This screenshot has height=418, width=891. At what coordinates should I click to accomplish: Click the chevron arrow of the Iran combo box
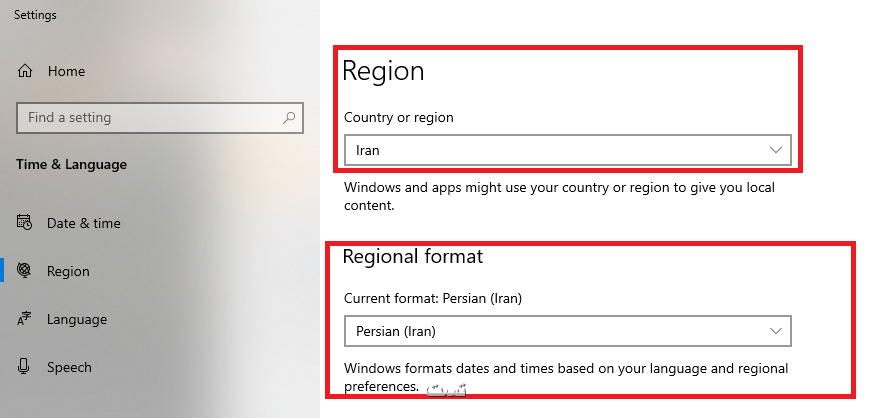pos(775,151)
